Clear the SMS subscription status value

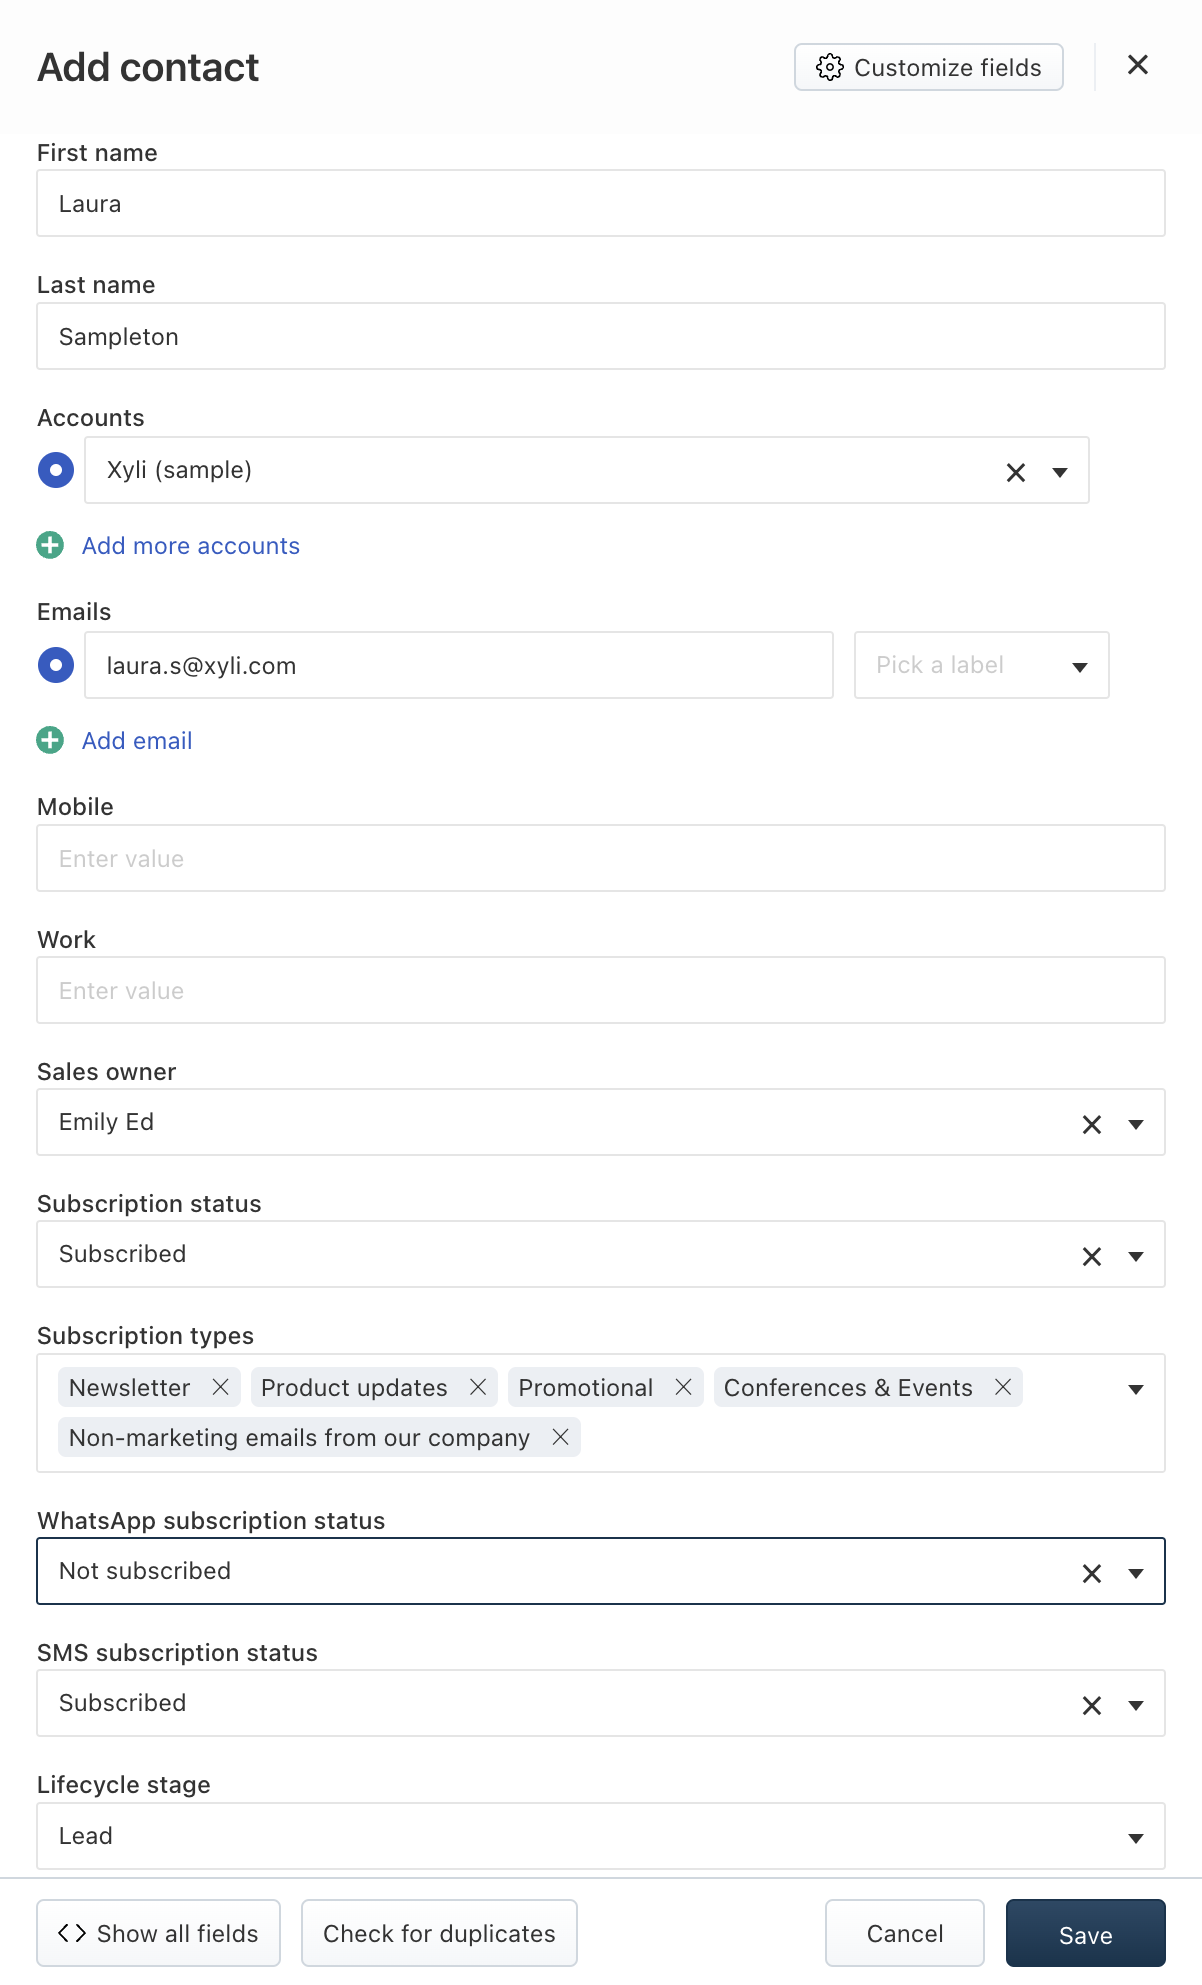[1092, 1705]
